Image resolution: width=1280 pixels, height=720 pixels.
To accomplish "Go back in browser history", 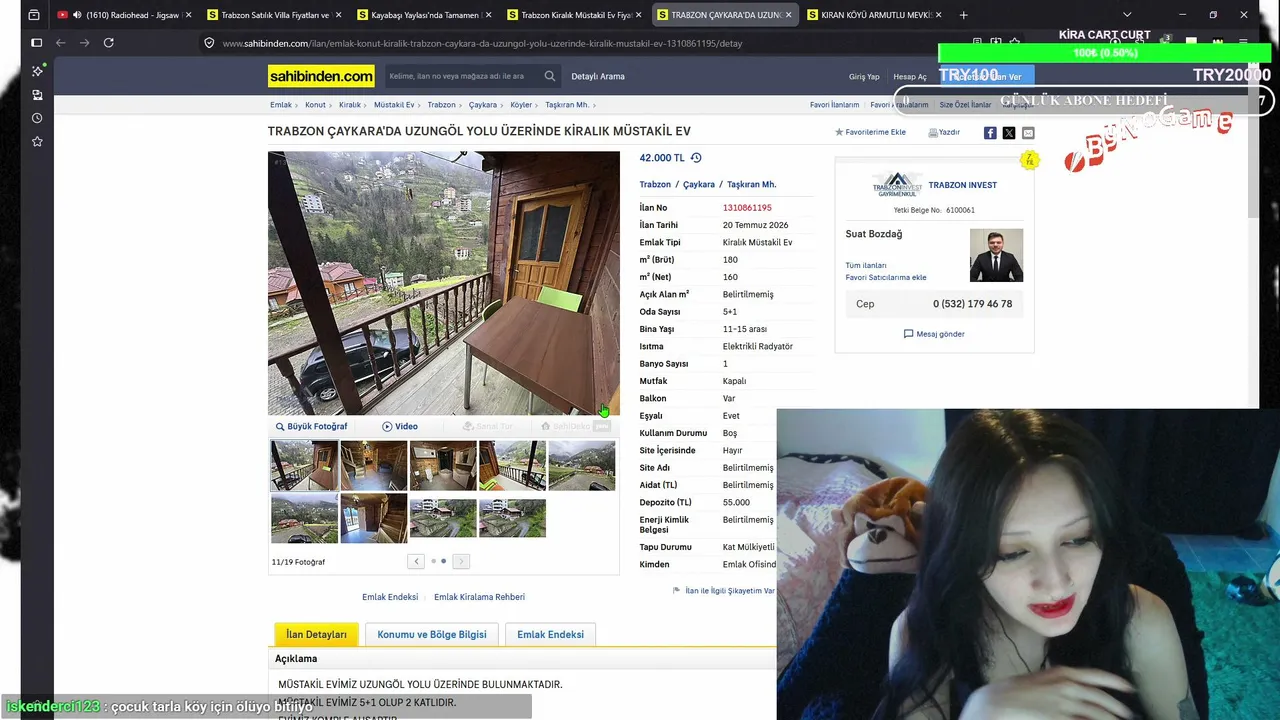I will point(60,43).
